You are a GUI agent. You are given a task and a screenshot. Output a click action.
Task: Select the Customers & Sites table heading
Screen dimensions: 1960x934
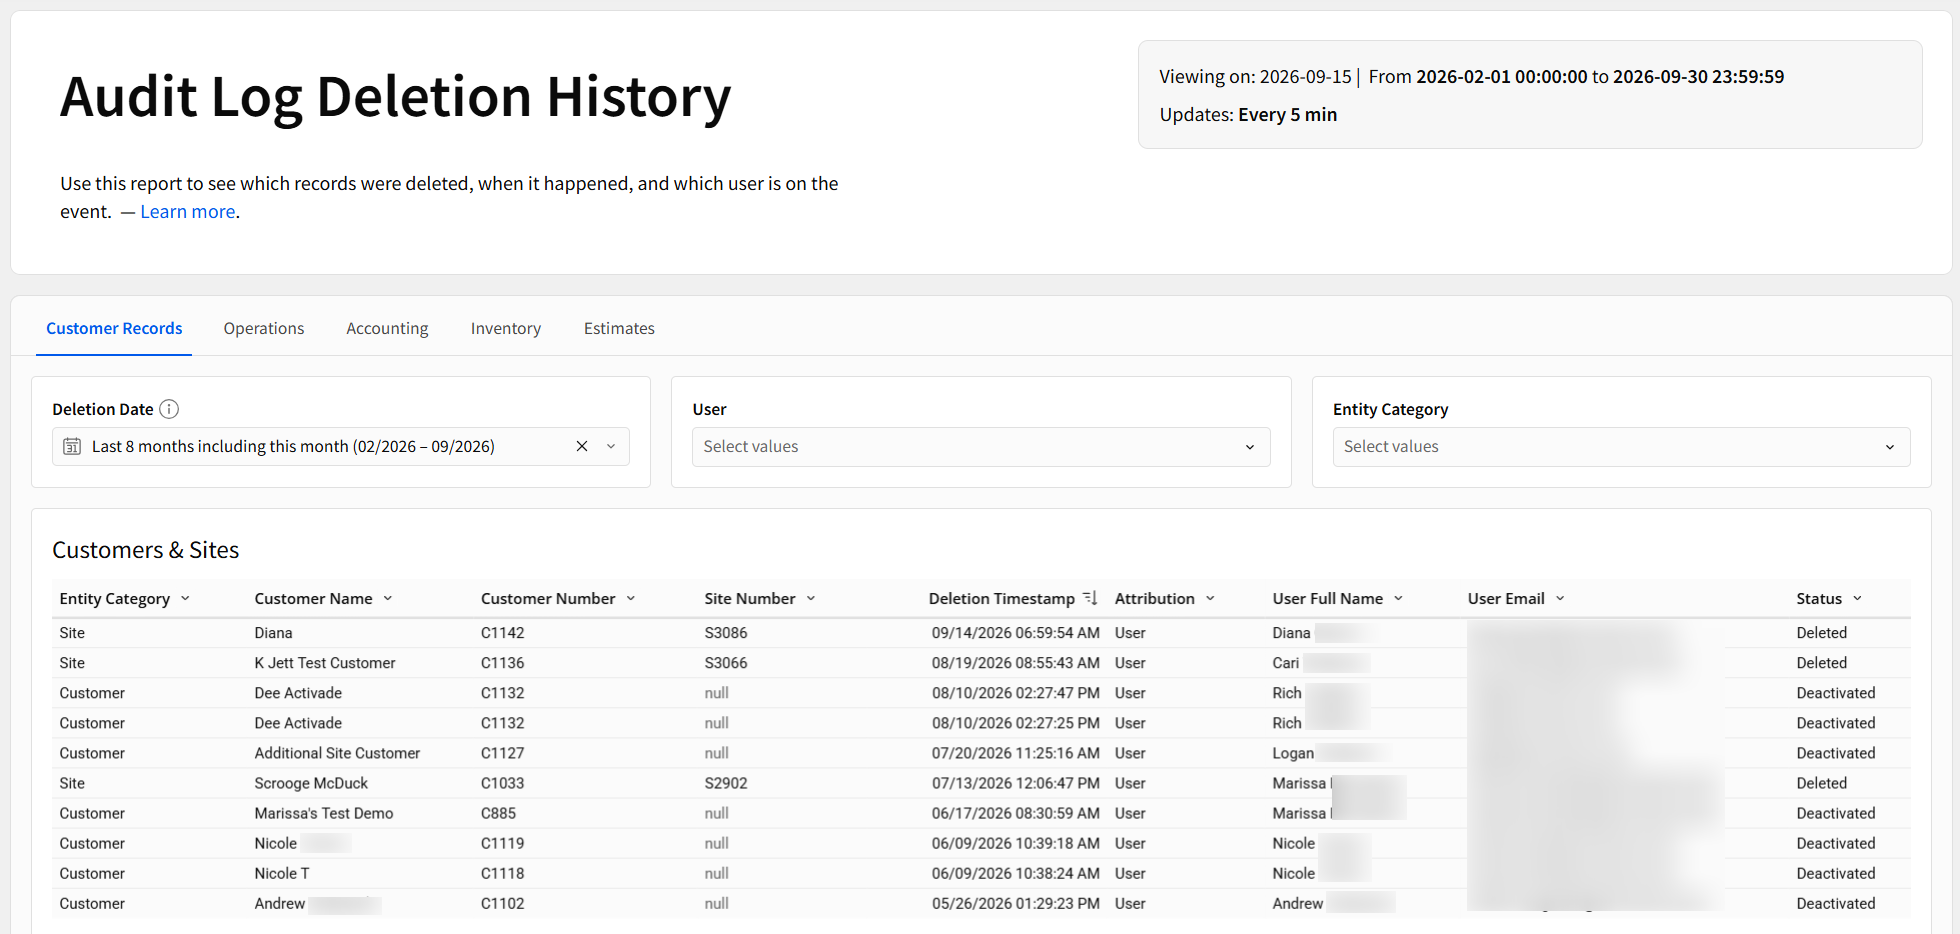146,550
